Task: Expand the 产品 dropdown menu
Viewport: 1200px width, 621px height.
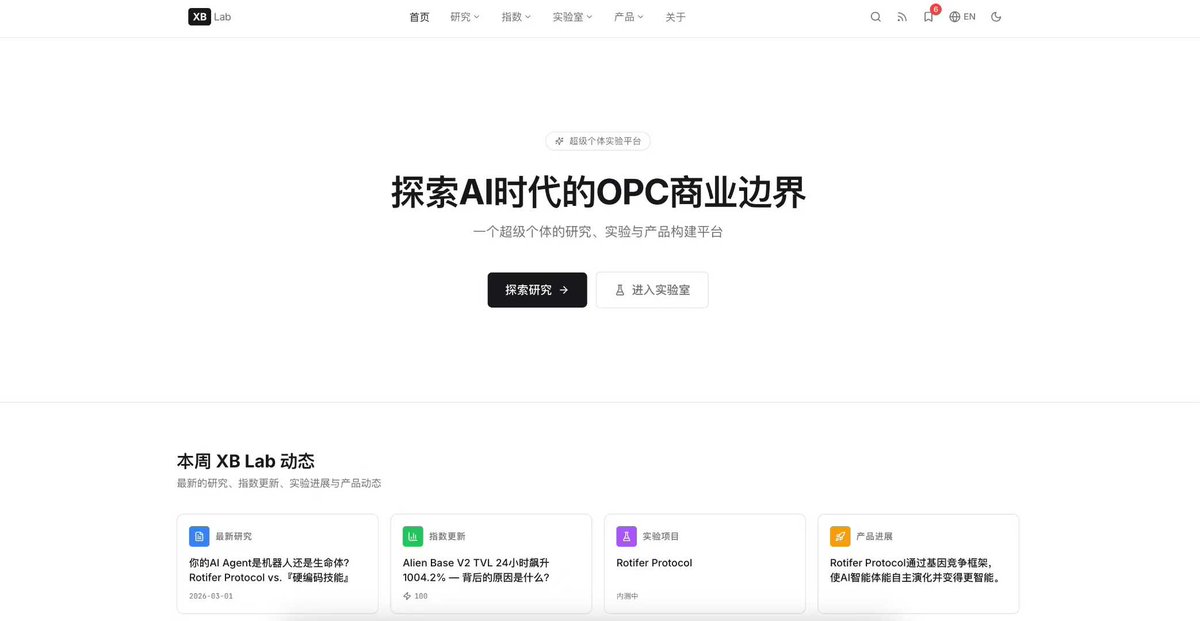Action: [629, 17]
